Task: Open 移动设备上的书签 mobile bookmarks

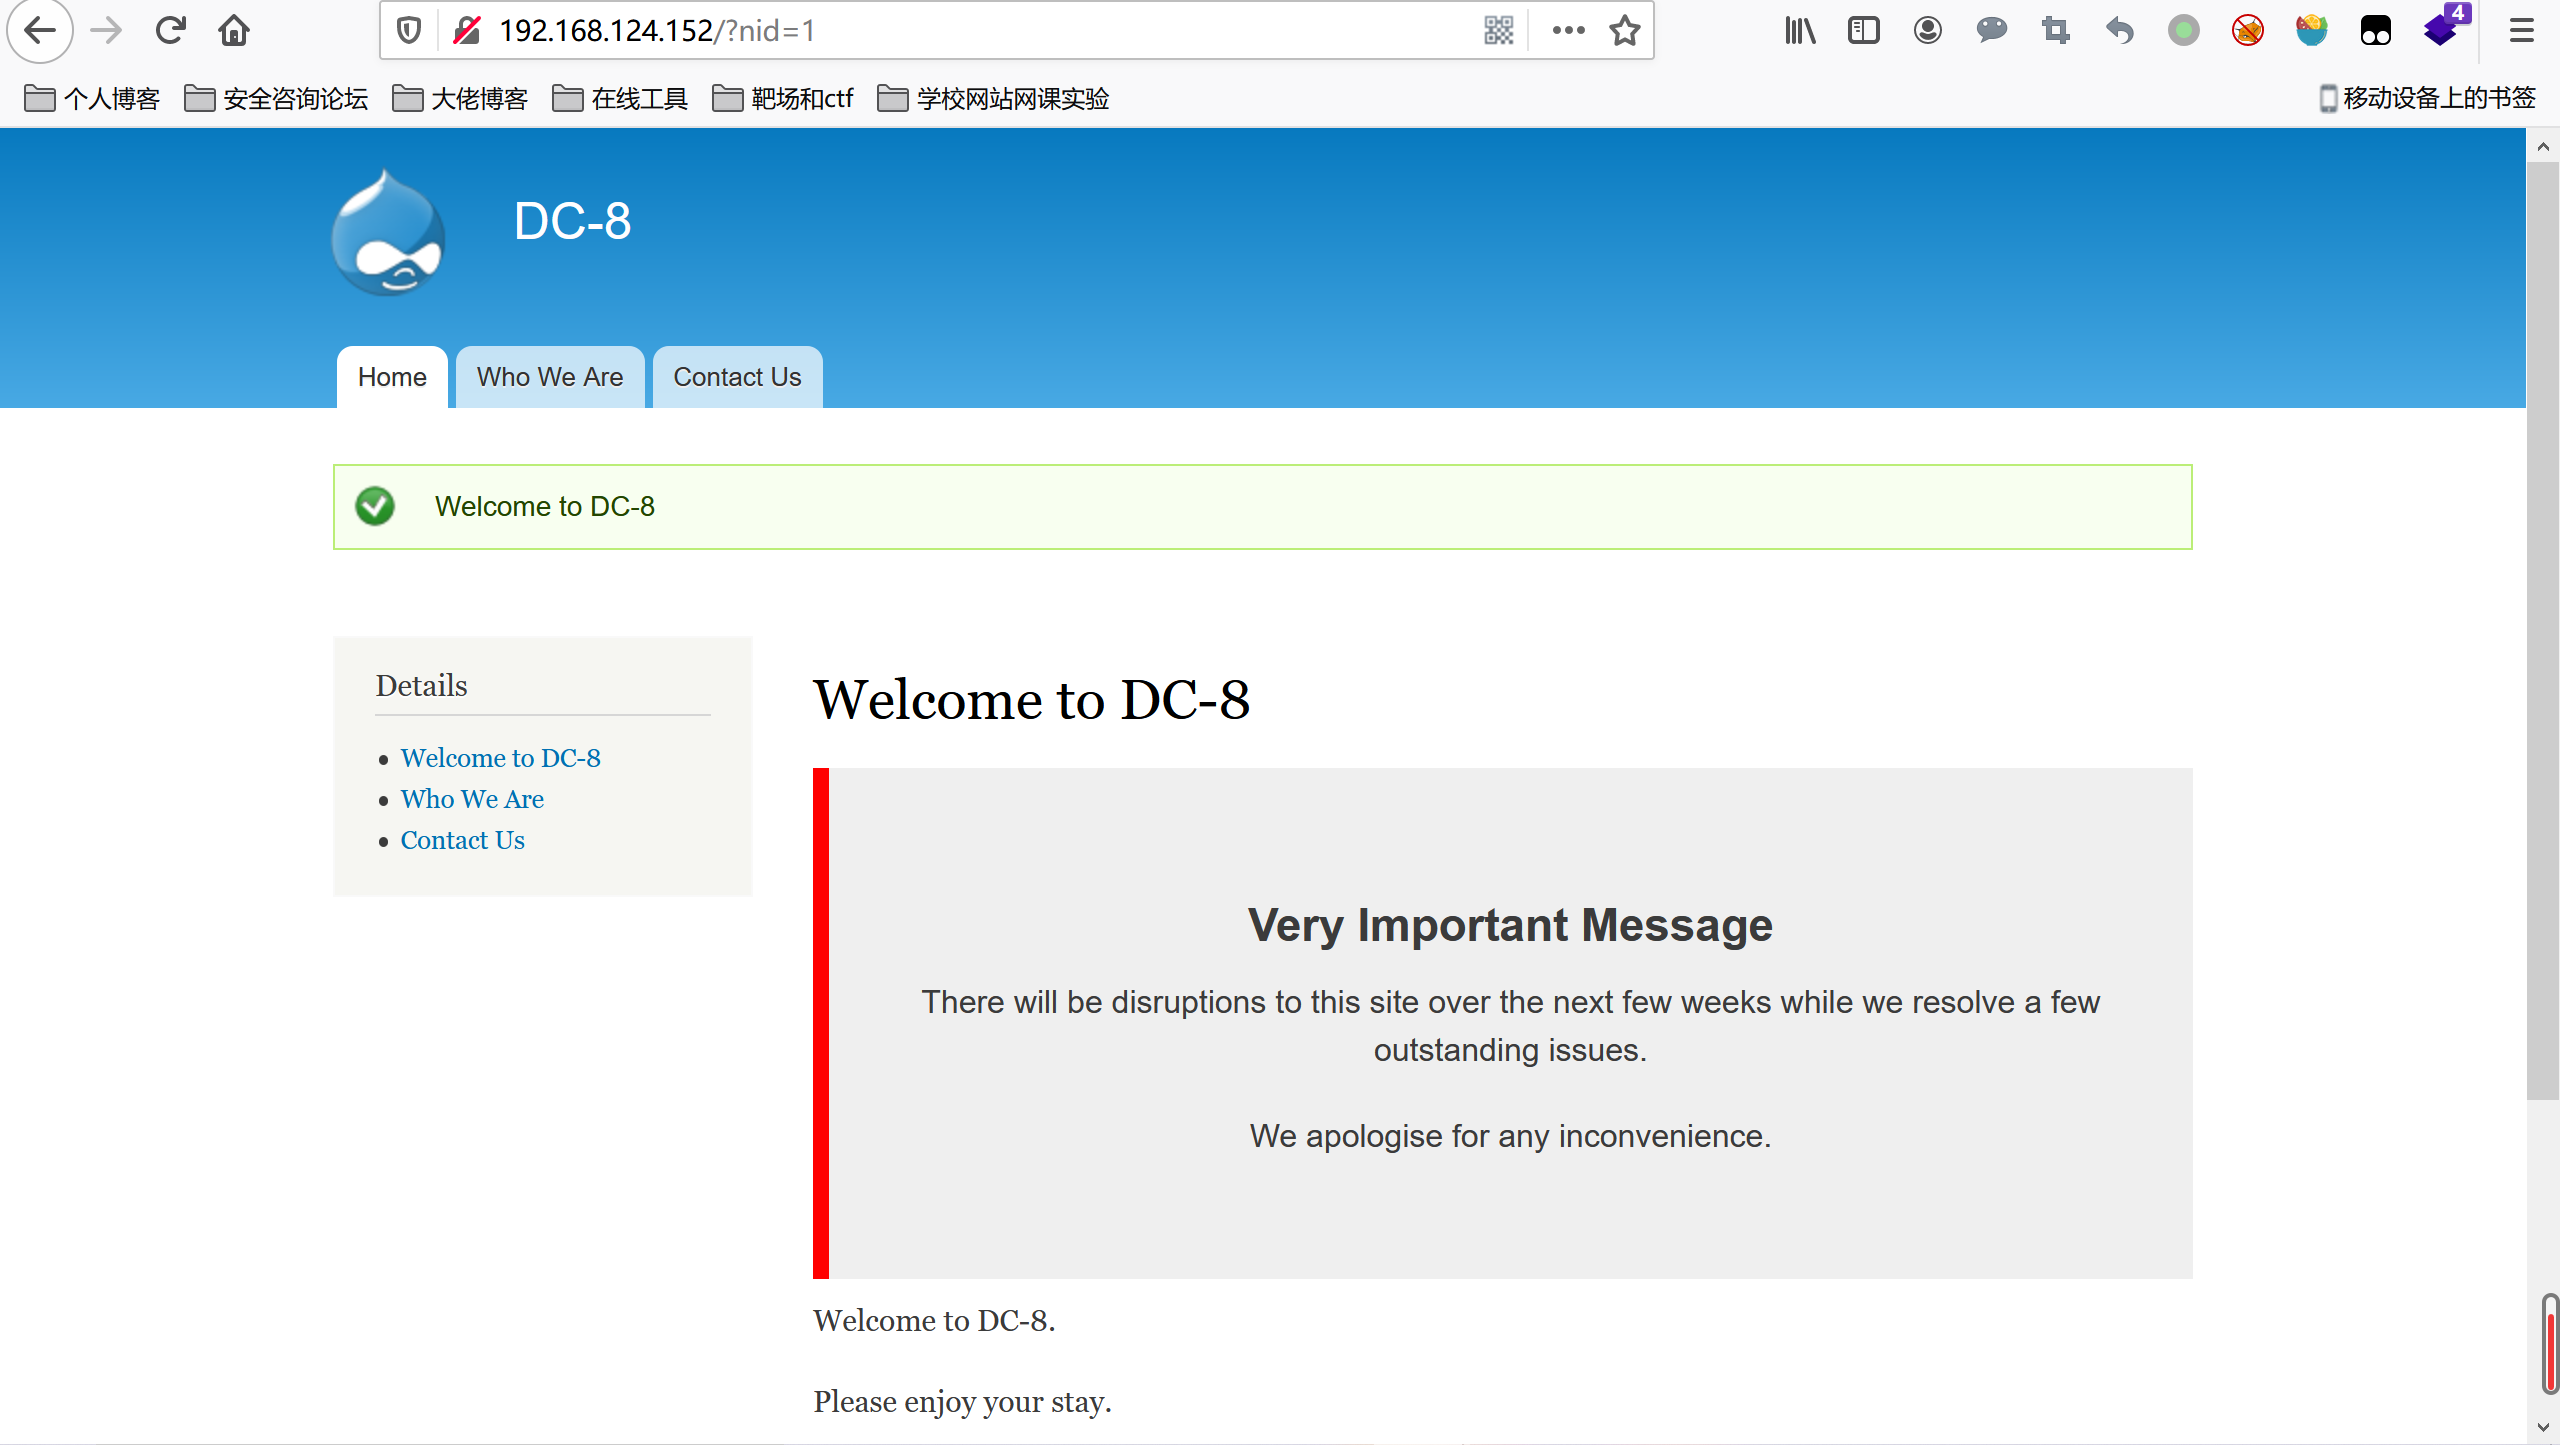Action: 2428,99
